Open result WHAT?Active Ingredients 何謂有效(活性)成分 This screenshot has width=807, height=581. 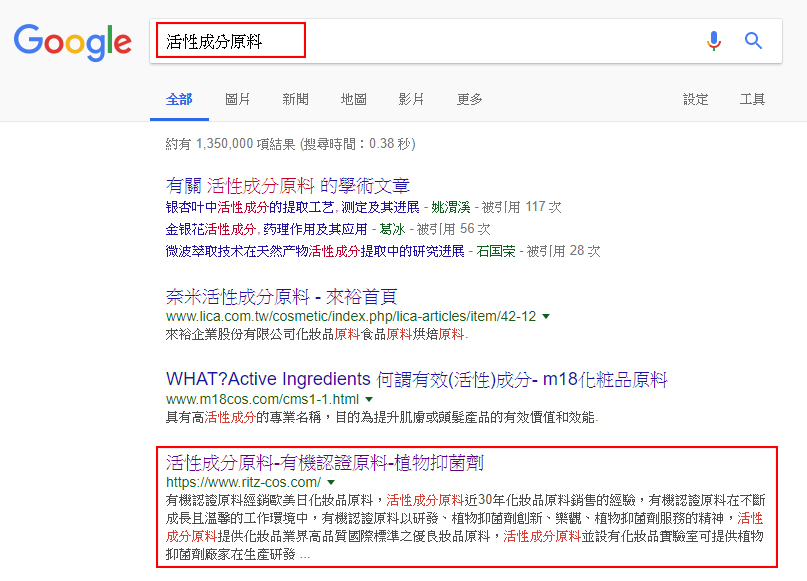(416, 380)
